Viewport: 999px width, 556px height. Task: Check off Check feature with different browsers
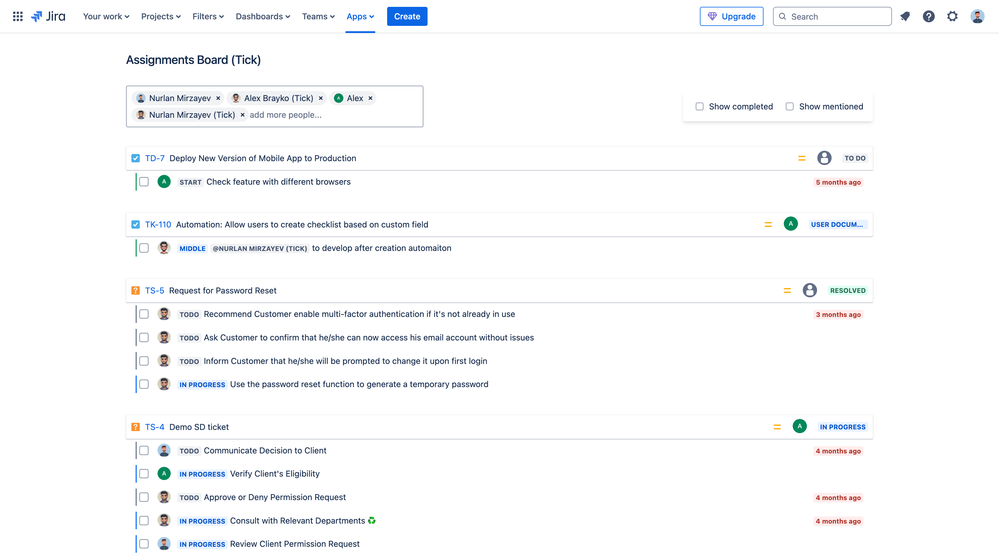tap(144, 182)
